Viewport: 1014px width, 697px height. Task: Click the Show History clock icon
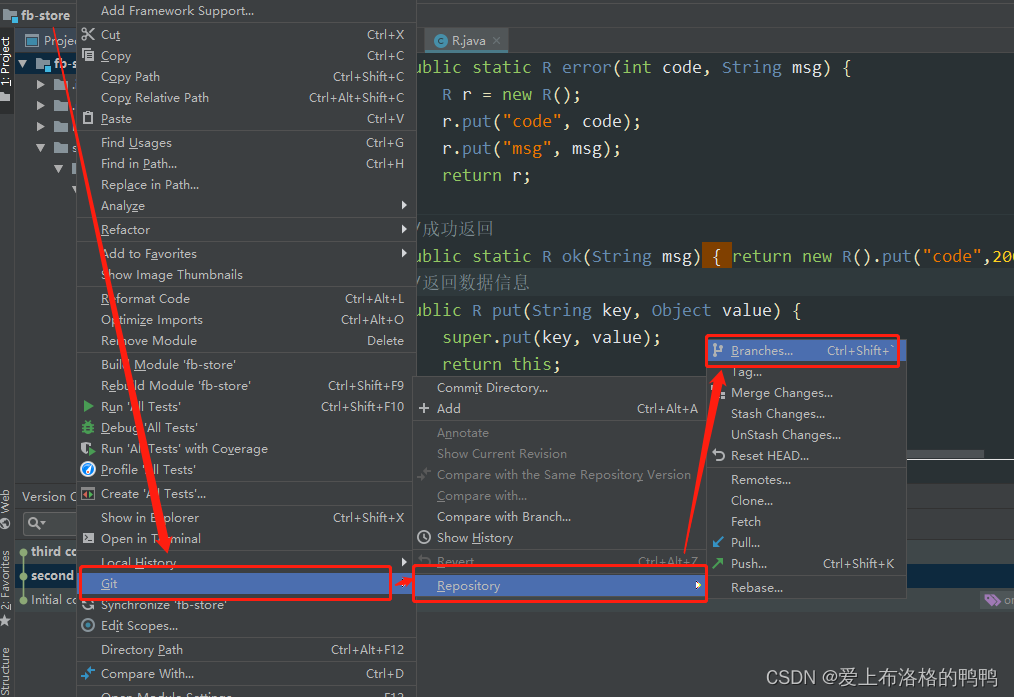point(424,537)
